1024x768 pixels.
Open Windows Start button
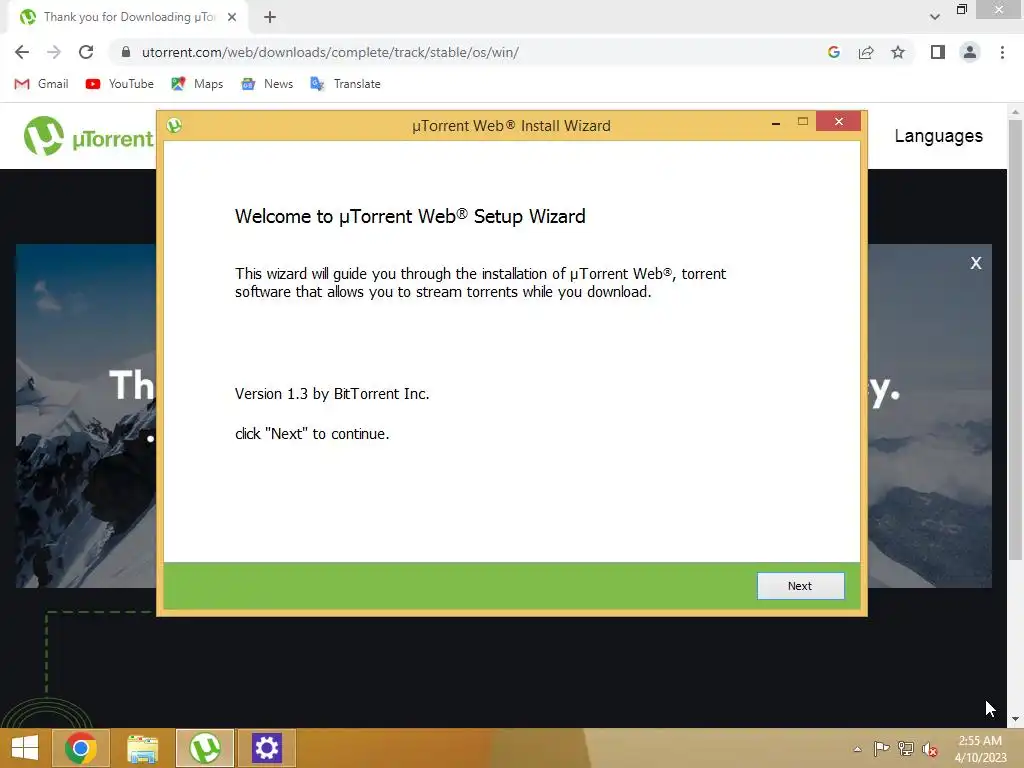[x=25, y=748]
